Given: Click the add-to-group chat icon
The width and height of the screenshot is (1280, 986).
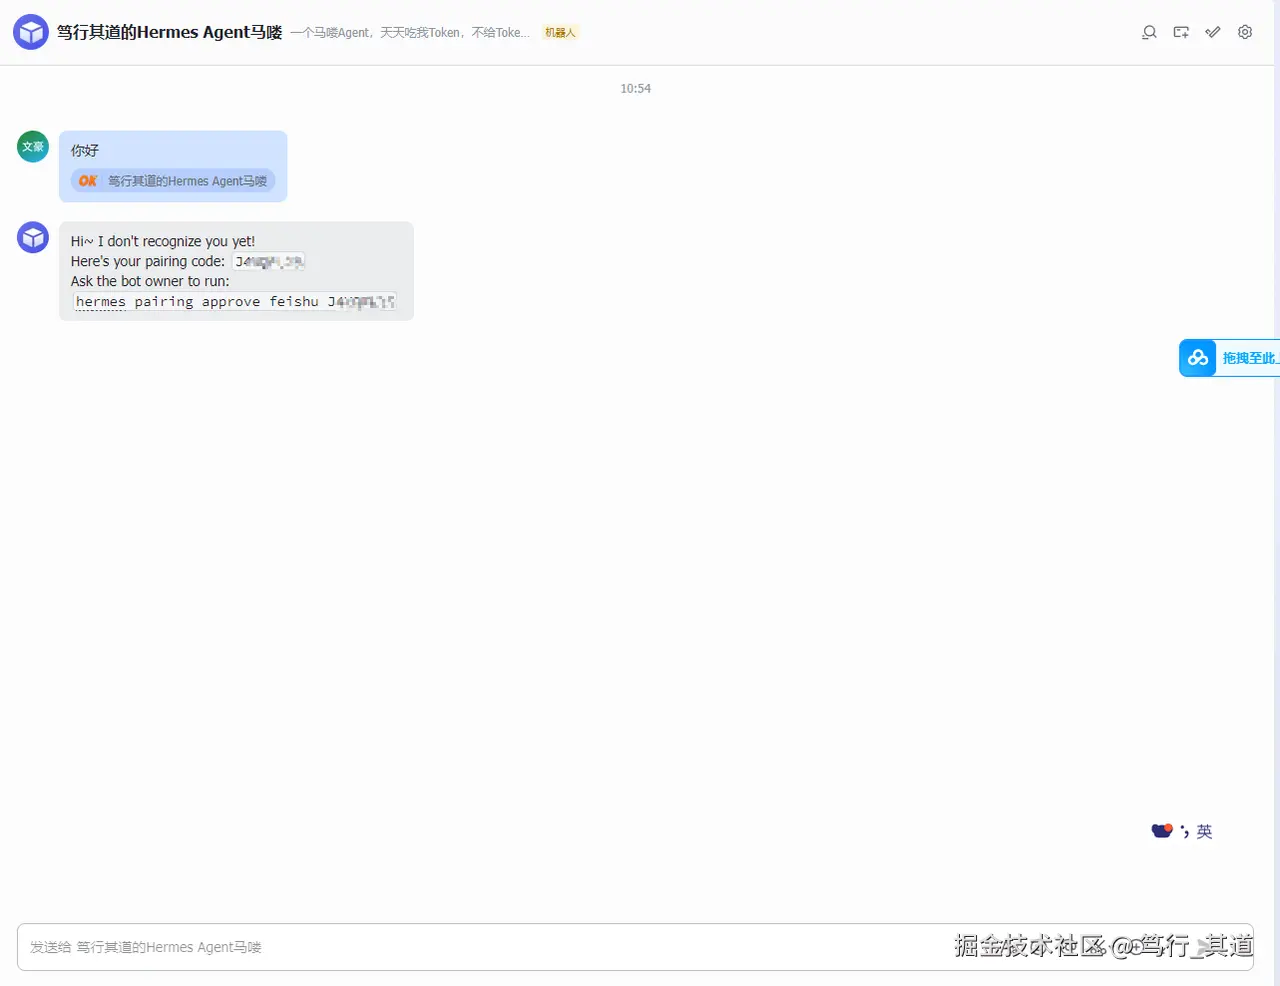Looking at the screenshot, I should click(x=1181, y=32).
